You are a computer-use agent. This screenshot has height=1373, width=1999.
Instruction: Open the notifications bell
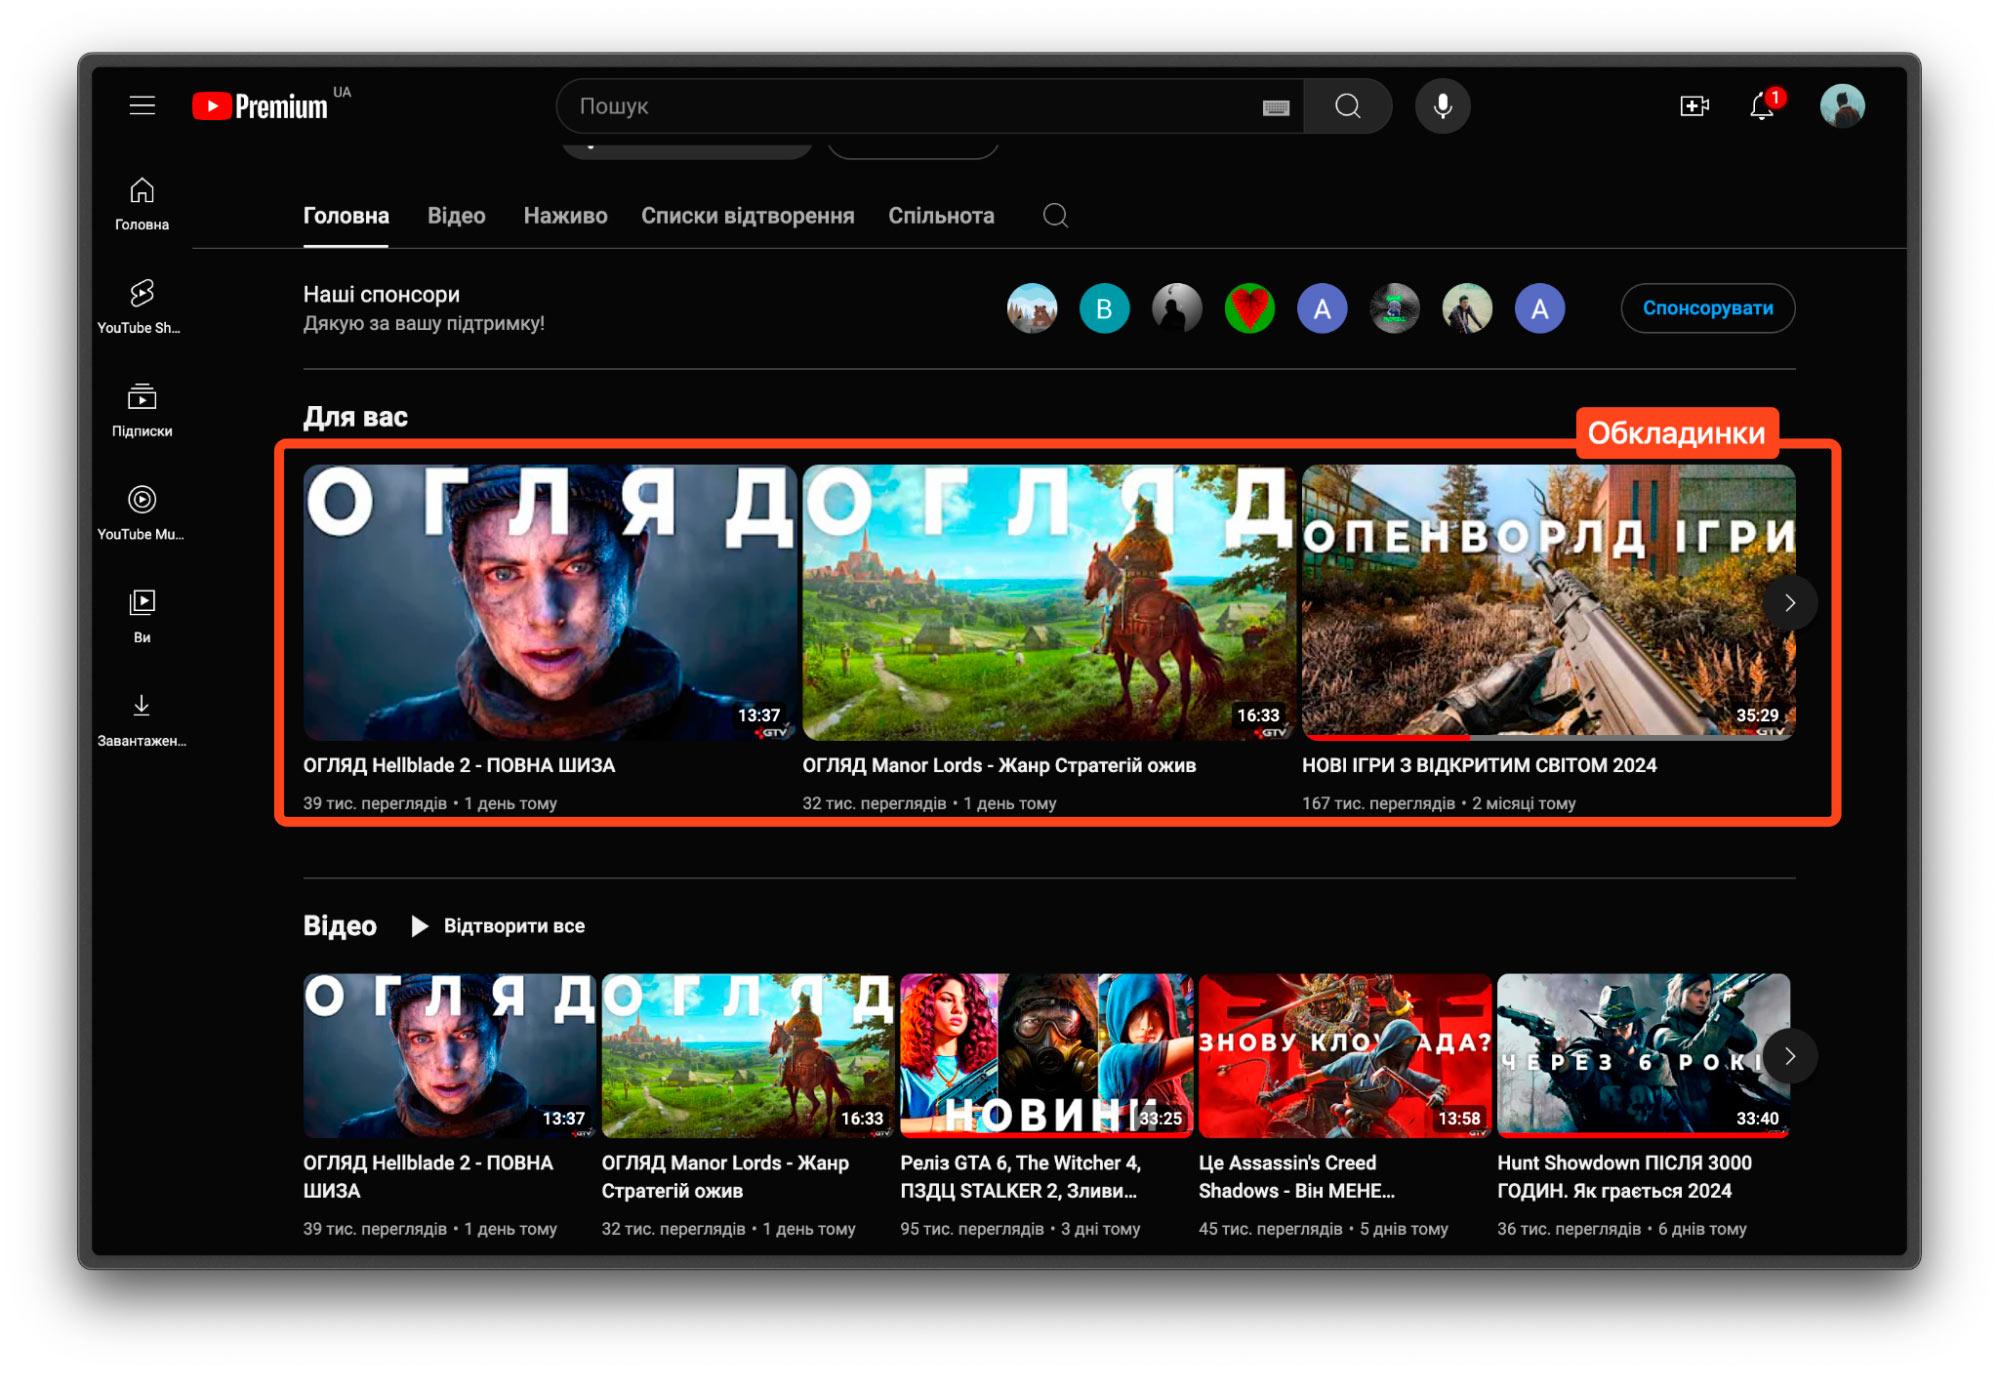click(1762, 106)
